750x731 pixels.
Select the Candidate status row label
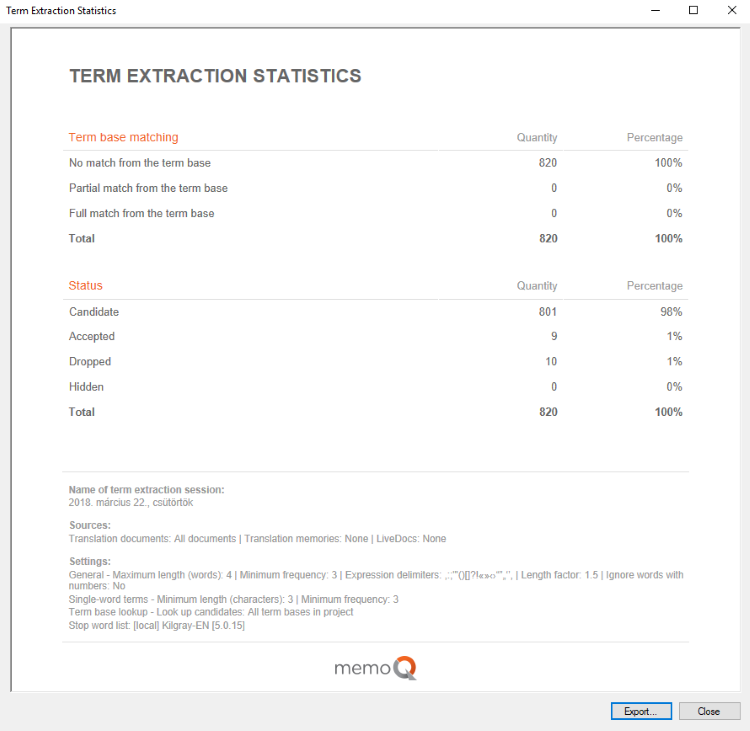pyautogui.click(x=94, y=312)
